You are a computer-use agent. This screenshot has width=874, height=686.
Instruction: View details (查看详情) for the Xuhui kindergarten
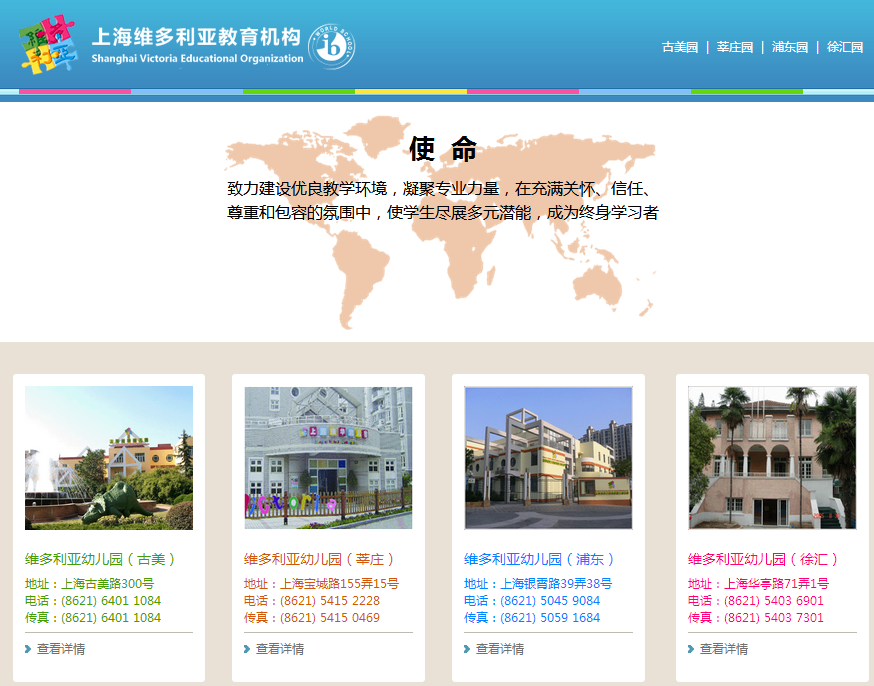point(724,649)
